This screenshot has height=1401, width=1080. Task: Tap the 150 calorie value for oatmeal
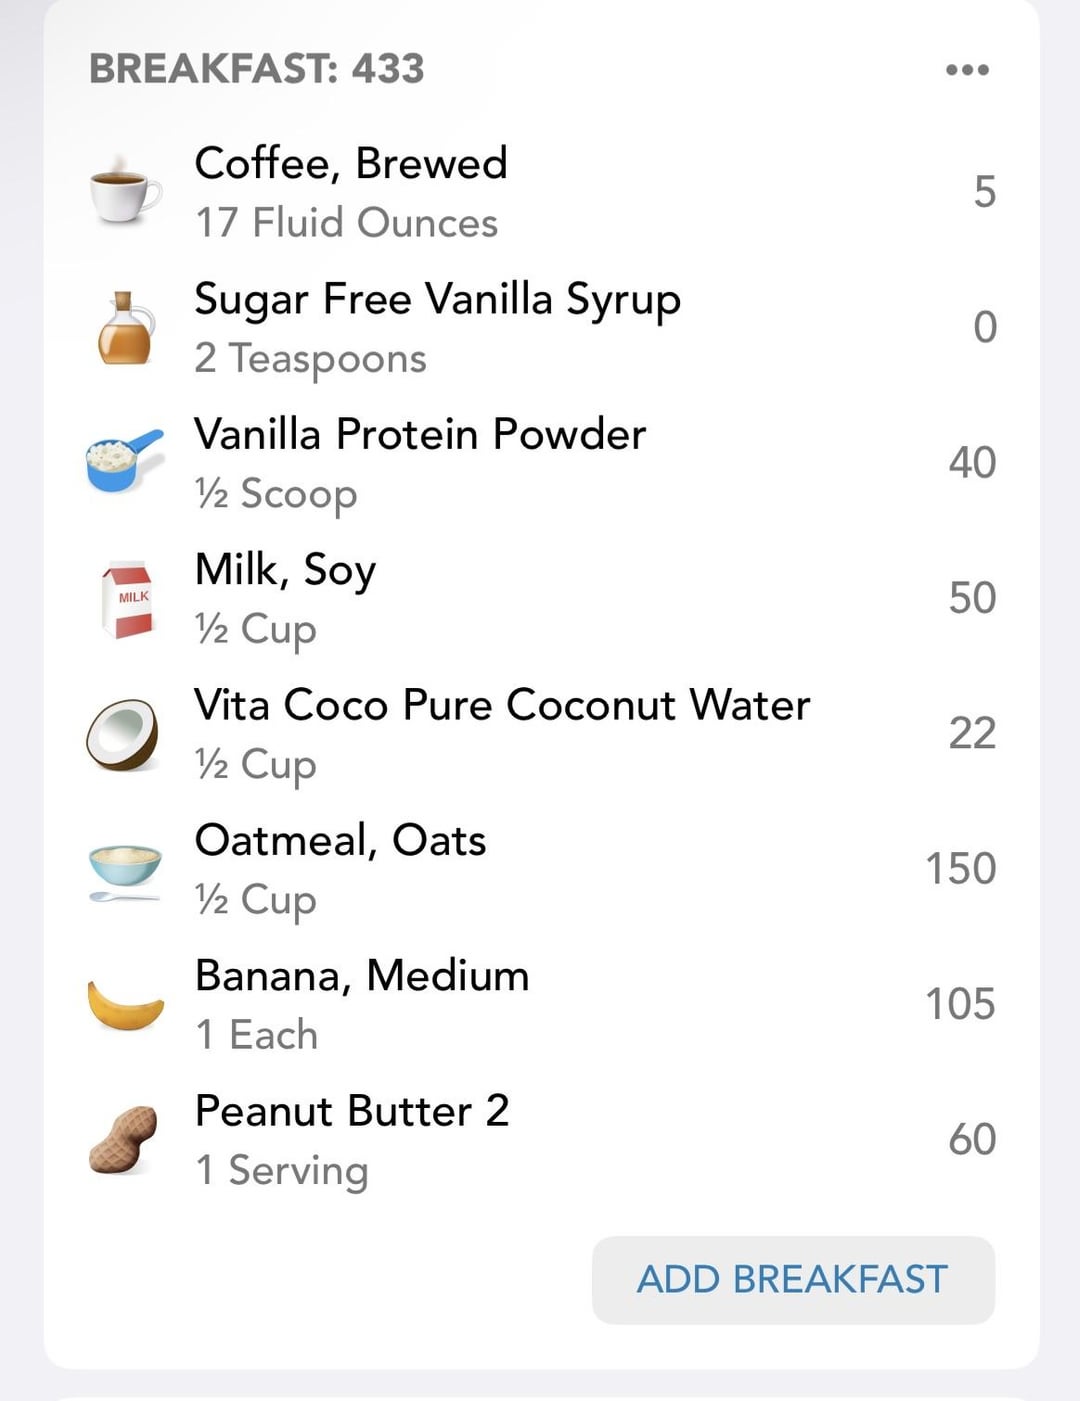(960, 869)
